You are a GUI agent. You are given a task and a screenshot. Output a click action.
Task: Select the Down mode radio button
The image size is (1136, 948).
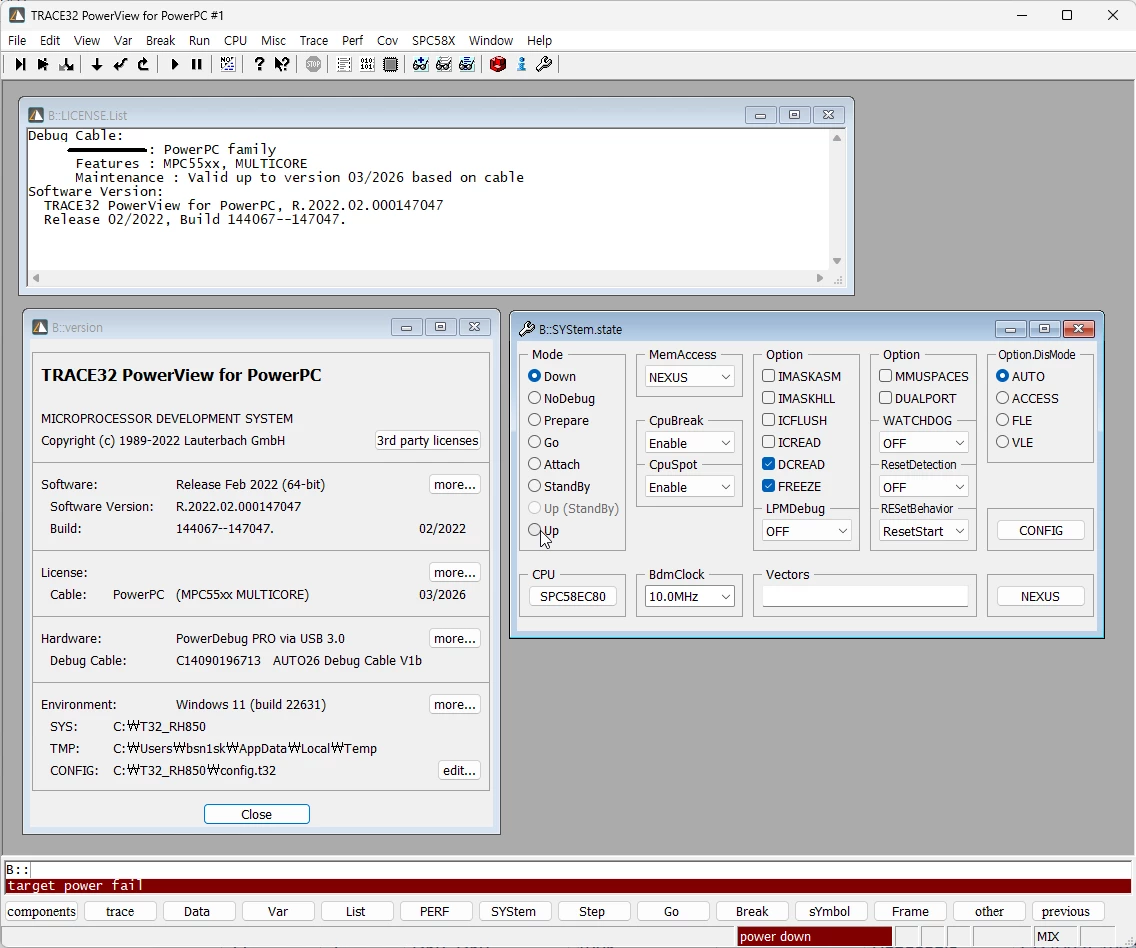coord(535,376)
